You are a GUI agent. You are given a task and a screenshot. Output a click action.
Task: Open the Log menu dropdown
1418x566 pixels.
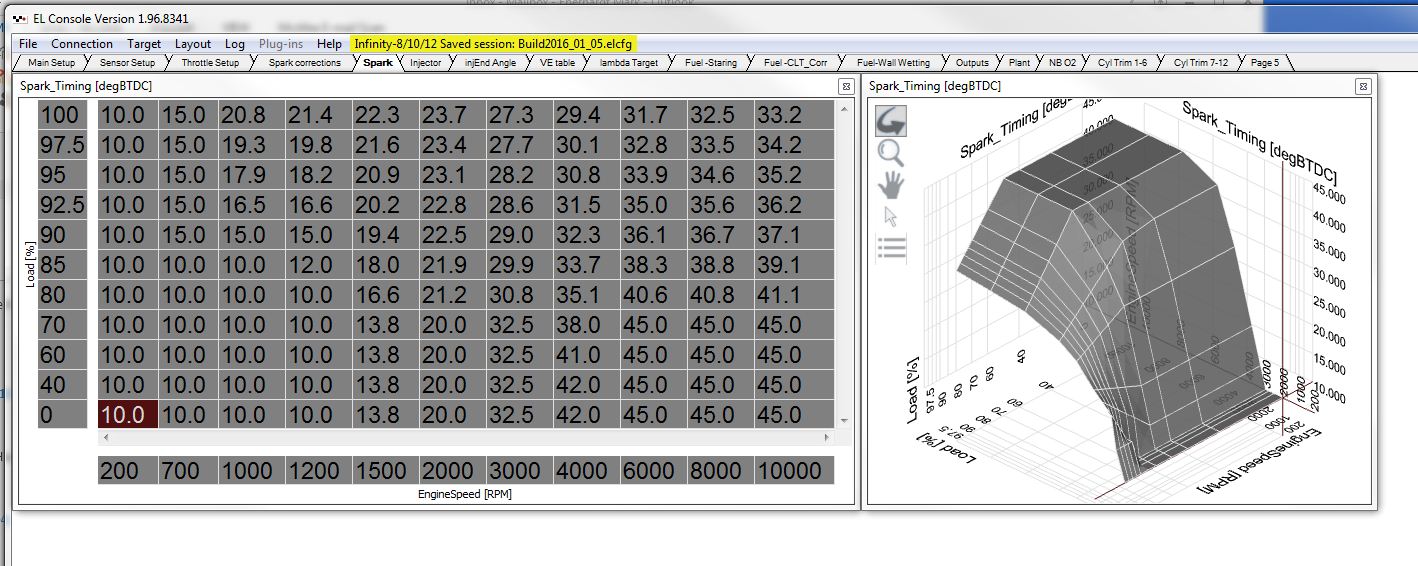tap(235, 44)
